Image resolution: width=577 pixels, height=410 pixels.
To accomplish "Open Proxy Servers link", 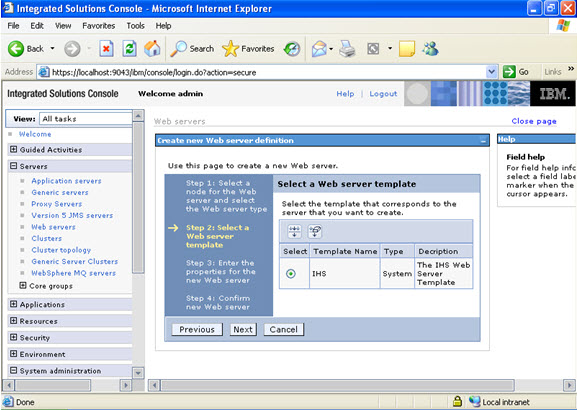I will (57, 204).
